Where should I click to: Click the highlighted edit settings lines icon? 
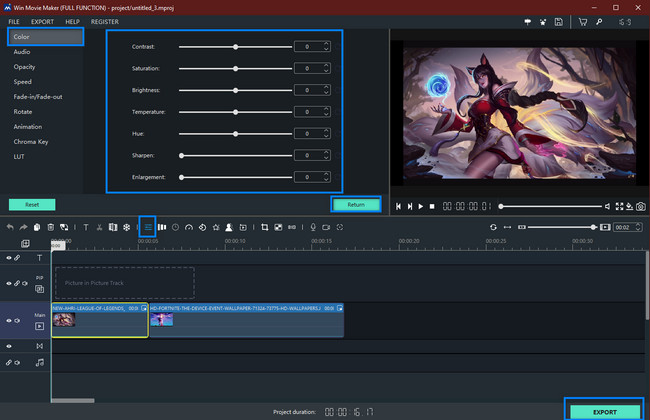[148, 227]
